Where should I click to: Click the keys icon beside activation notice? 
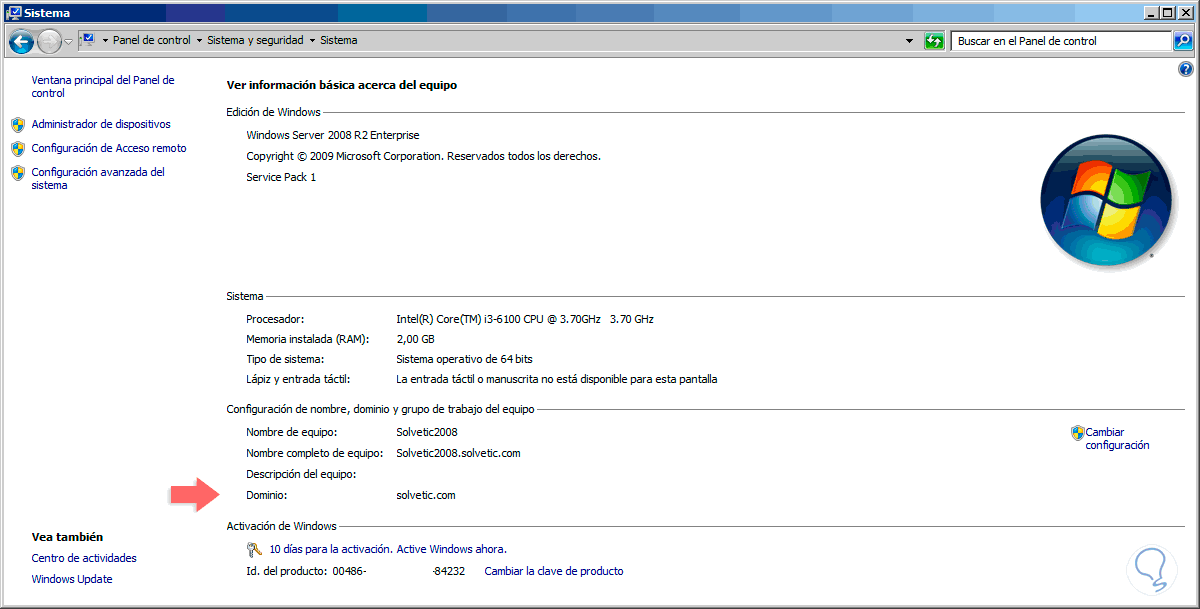(254, 549)
